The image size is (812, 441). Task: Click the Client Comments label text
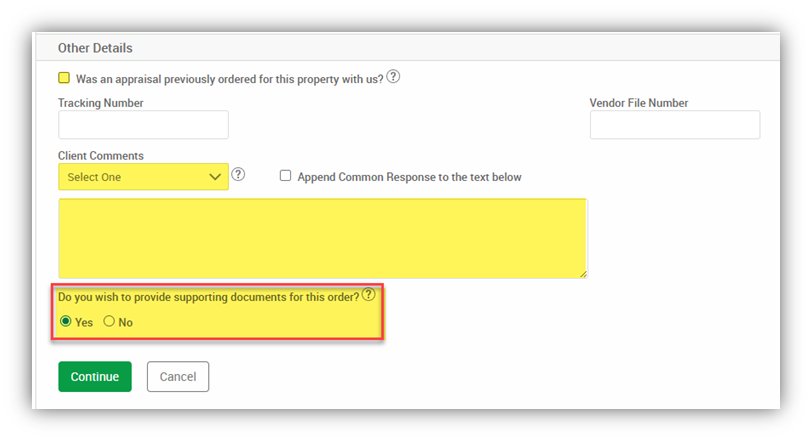pos(101,156)
